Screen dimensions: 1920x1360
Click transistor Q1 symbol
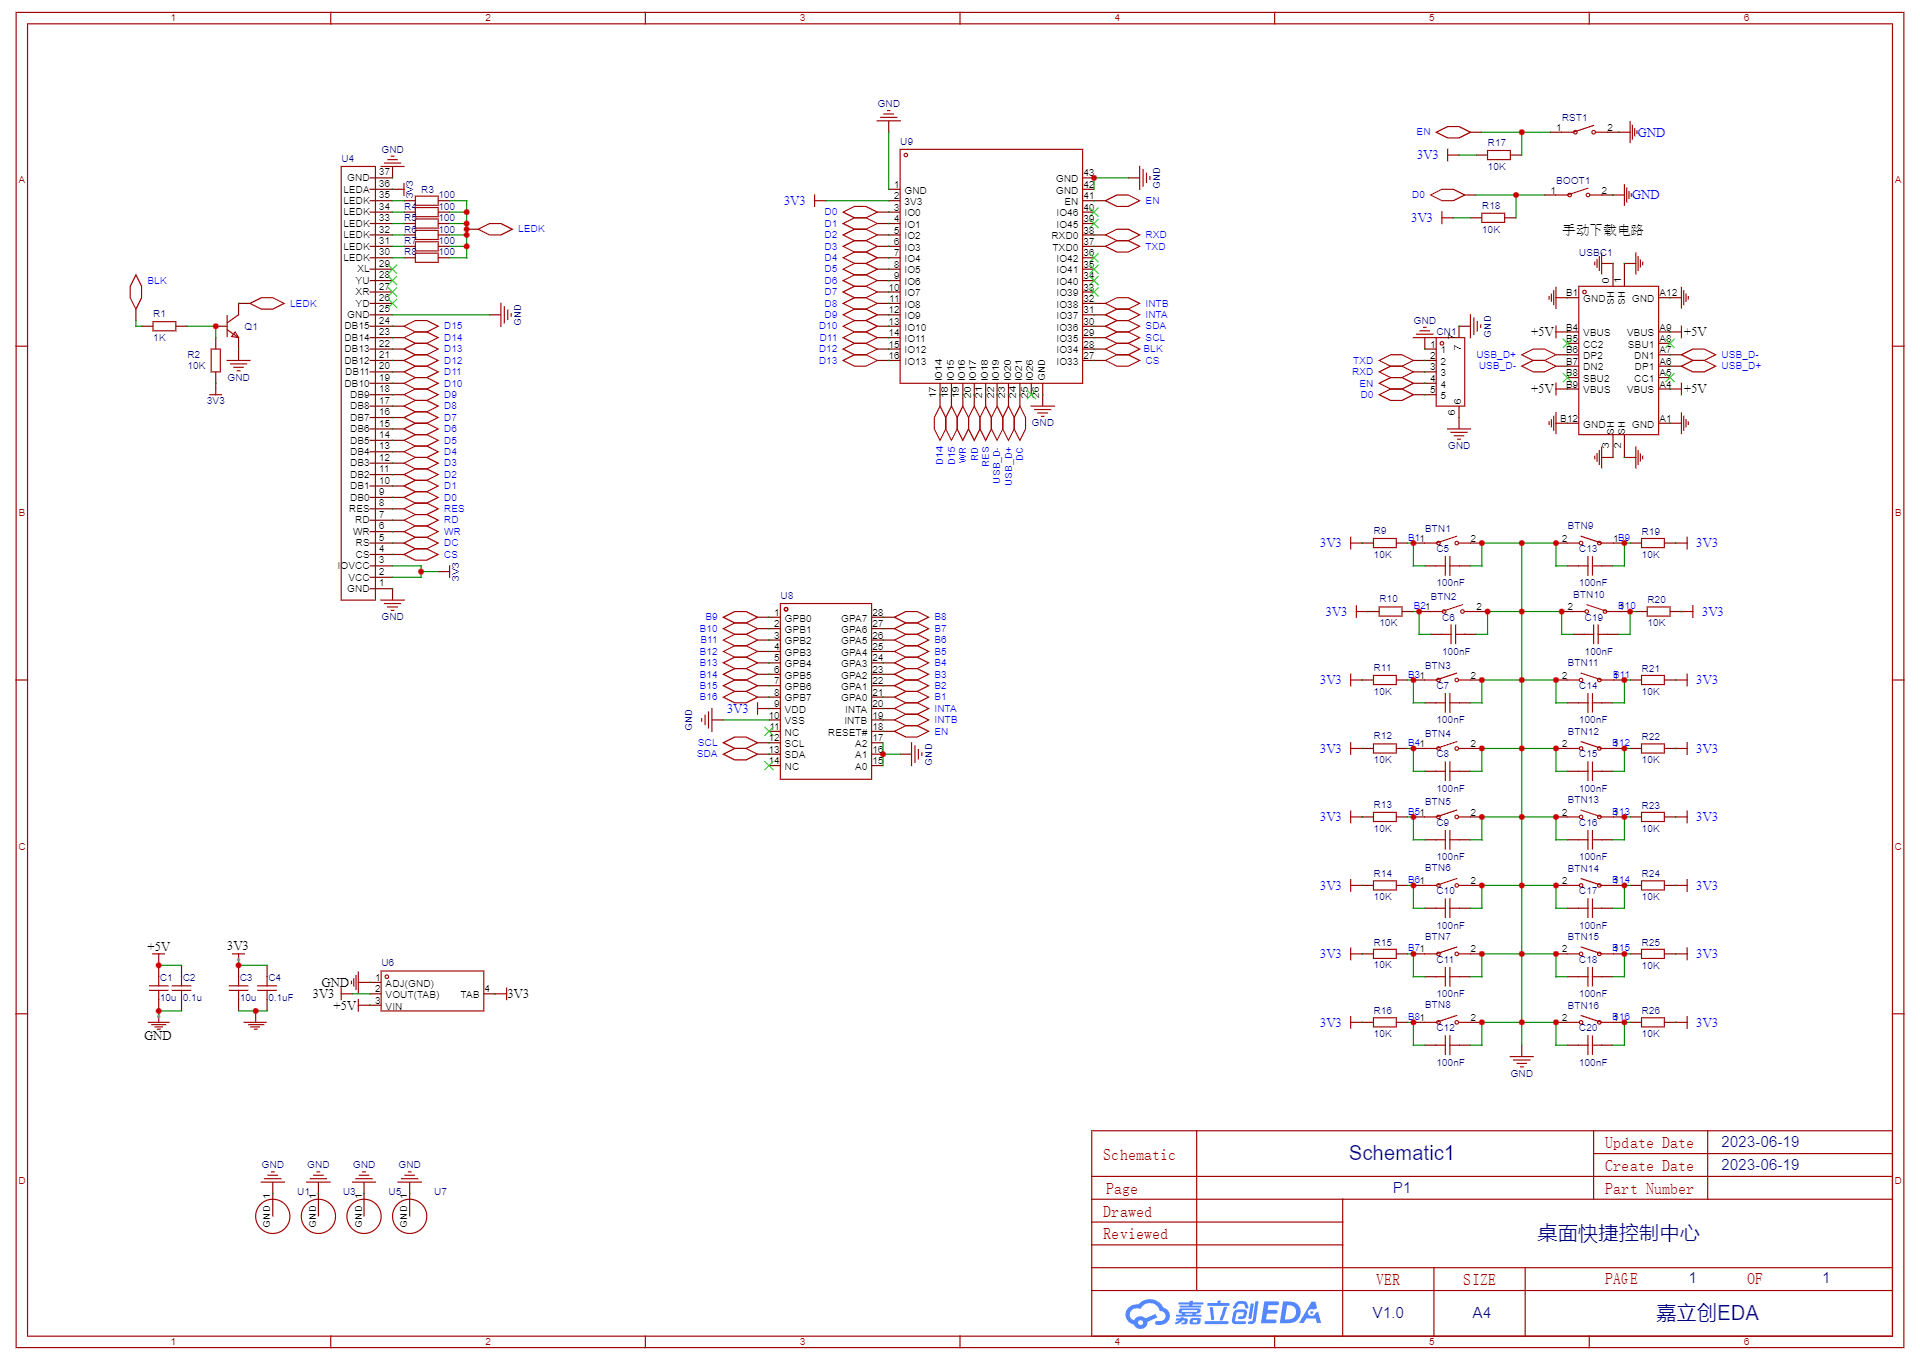(x=233, y=326)
